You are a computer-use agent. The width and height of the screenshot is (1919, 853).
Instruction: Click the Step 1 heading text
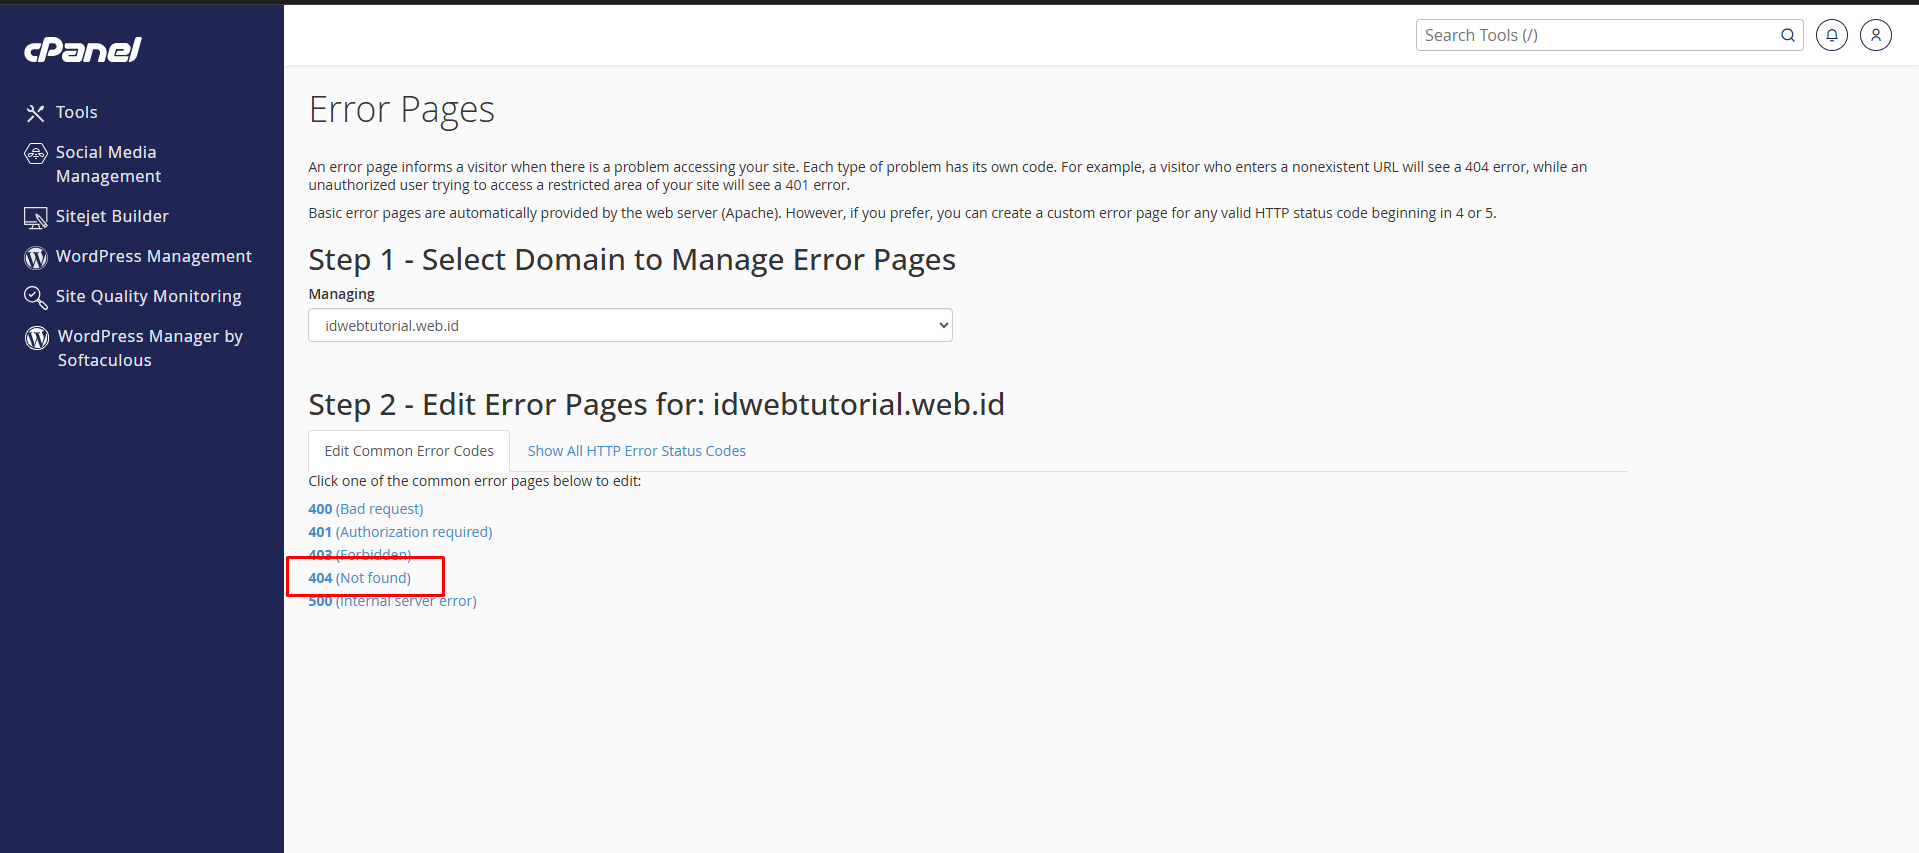click(632, 260)
